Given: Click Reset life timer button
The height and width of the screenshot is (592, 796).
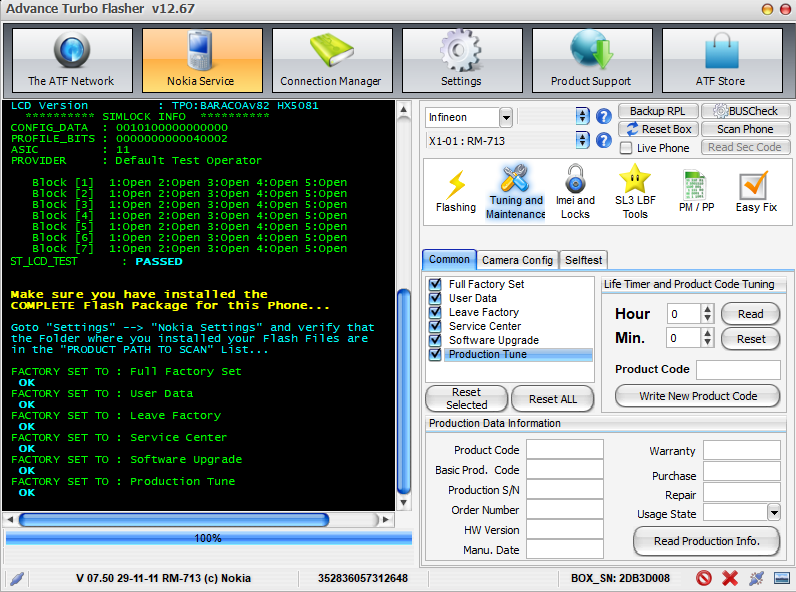Looking at the screenshot, I should pos(750,339).
